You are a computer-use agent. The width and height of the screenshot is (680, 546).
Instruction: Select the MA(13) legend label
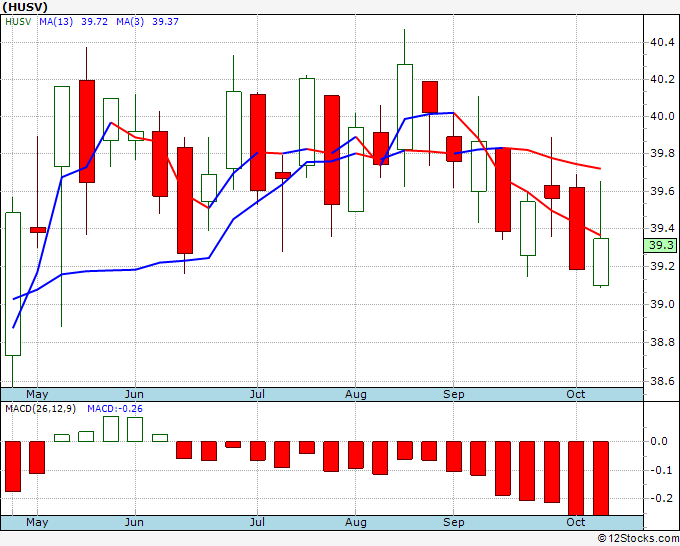click(56, 22)
